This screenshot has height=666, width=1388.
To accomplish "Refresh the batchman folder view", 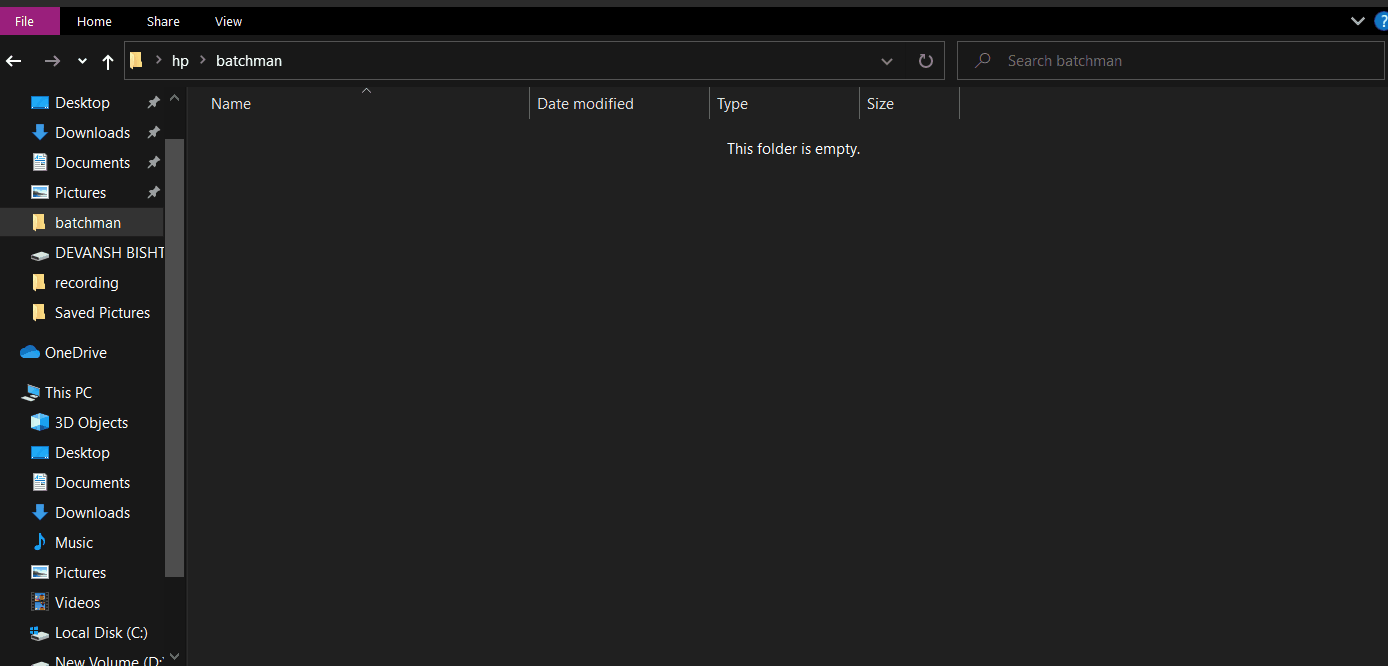I will [x=925, y=61].
